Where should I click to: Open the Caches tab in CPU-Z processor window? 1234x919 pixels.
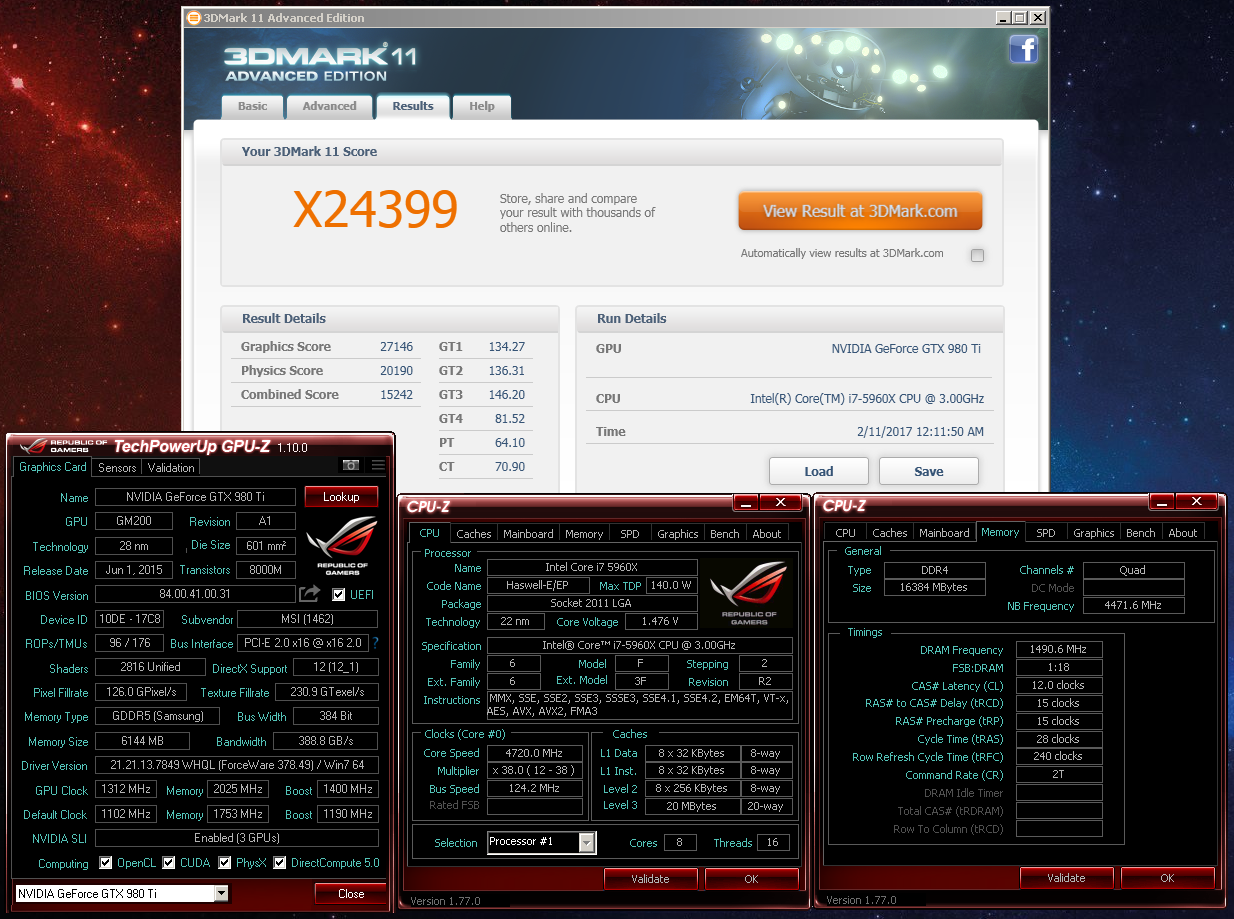pyautogui.click(x=474, y=534)
